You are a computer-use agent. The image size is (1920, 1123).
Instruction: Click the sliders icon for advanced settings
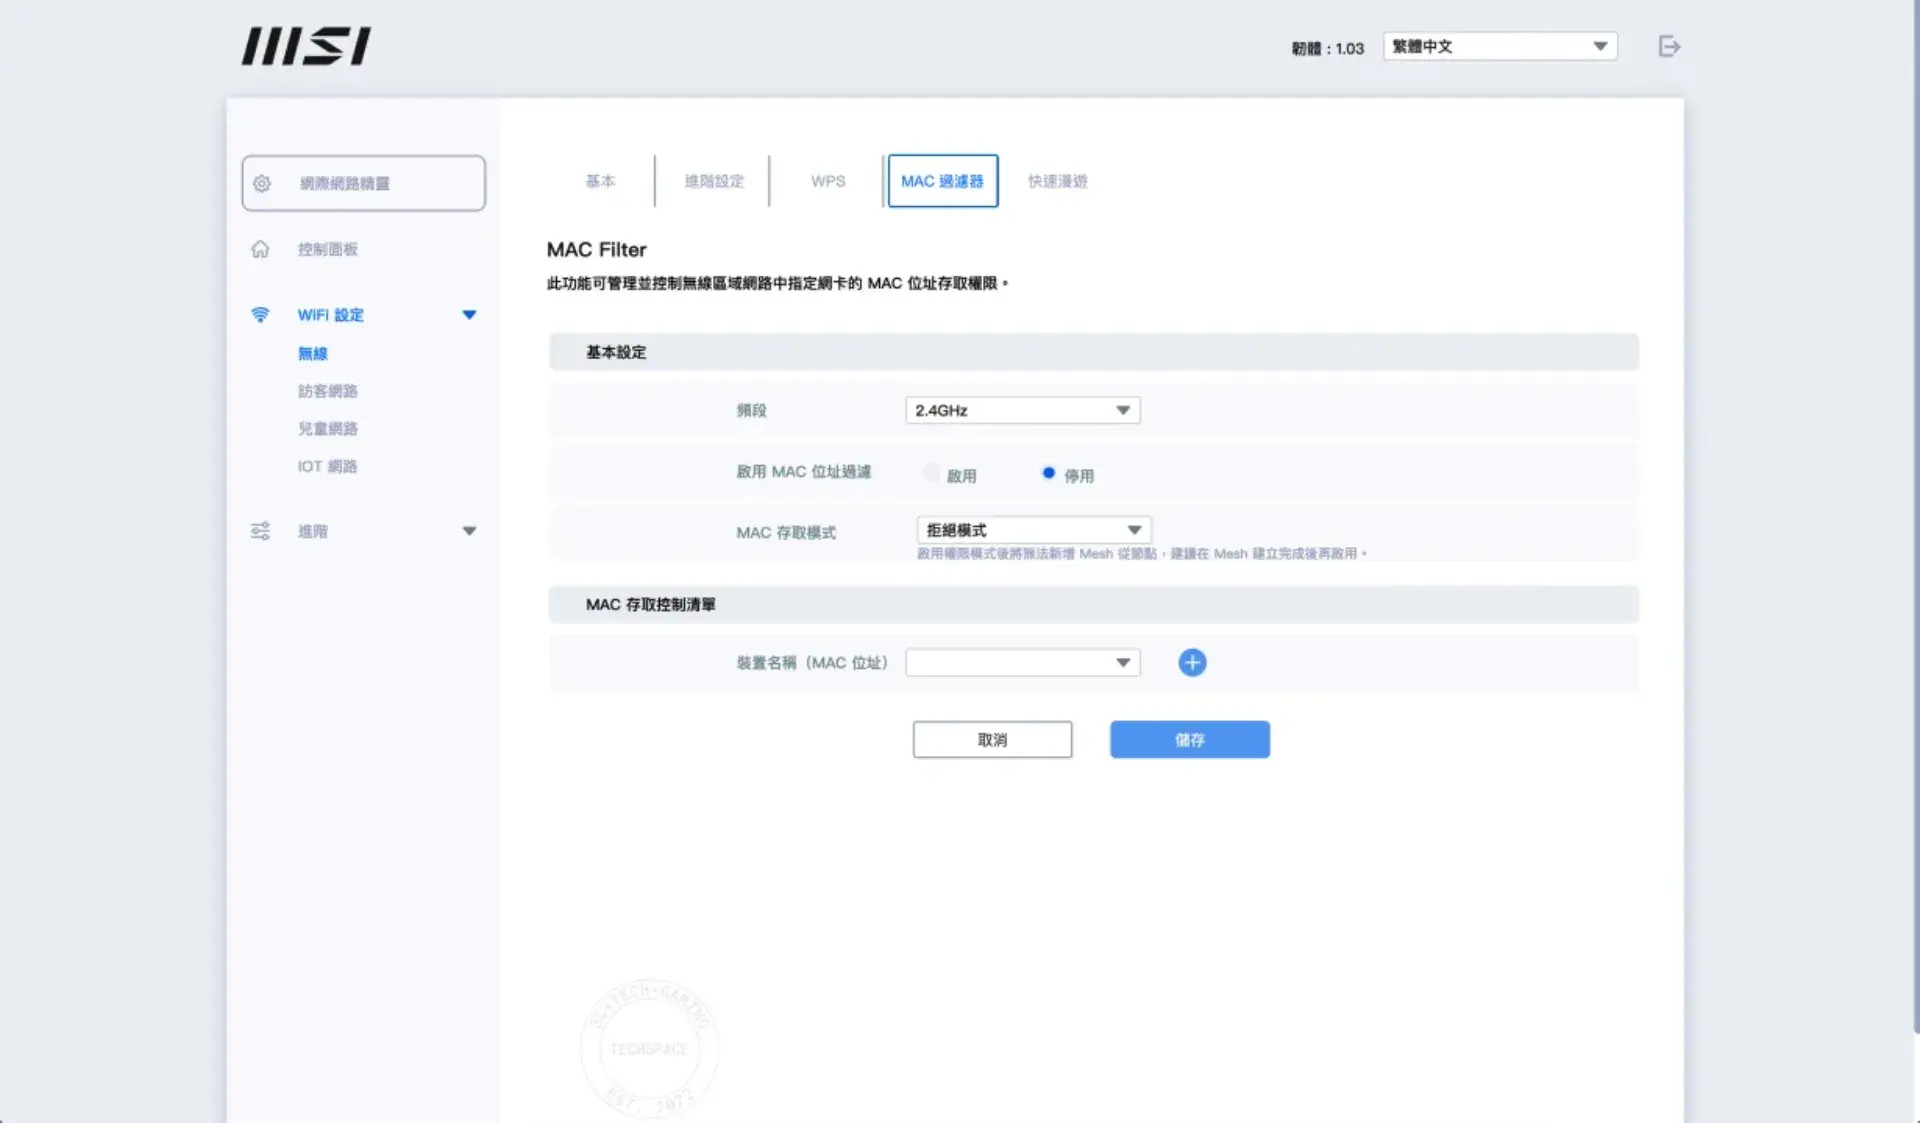point(260,531)
